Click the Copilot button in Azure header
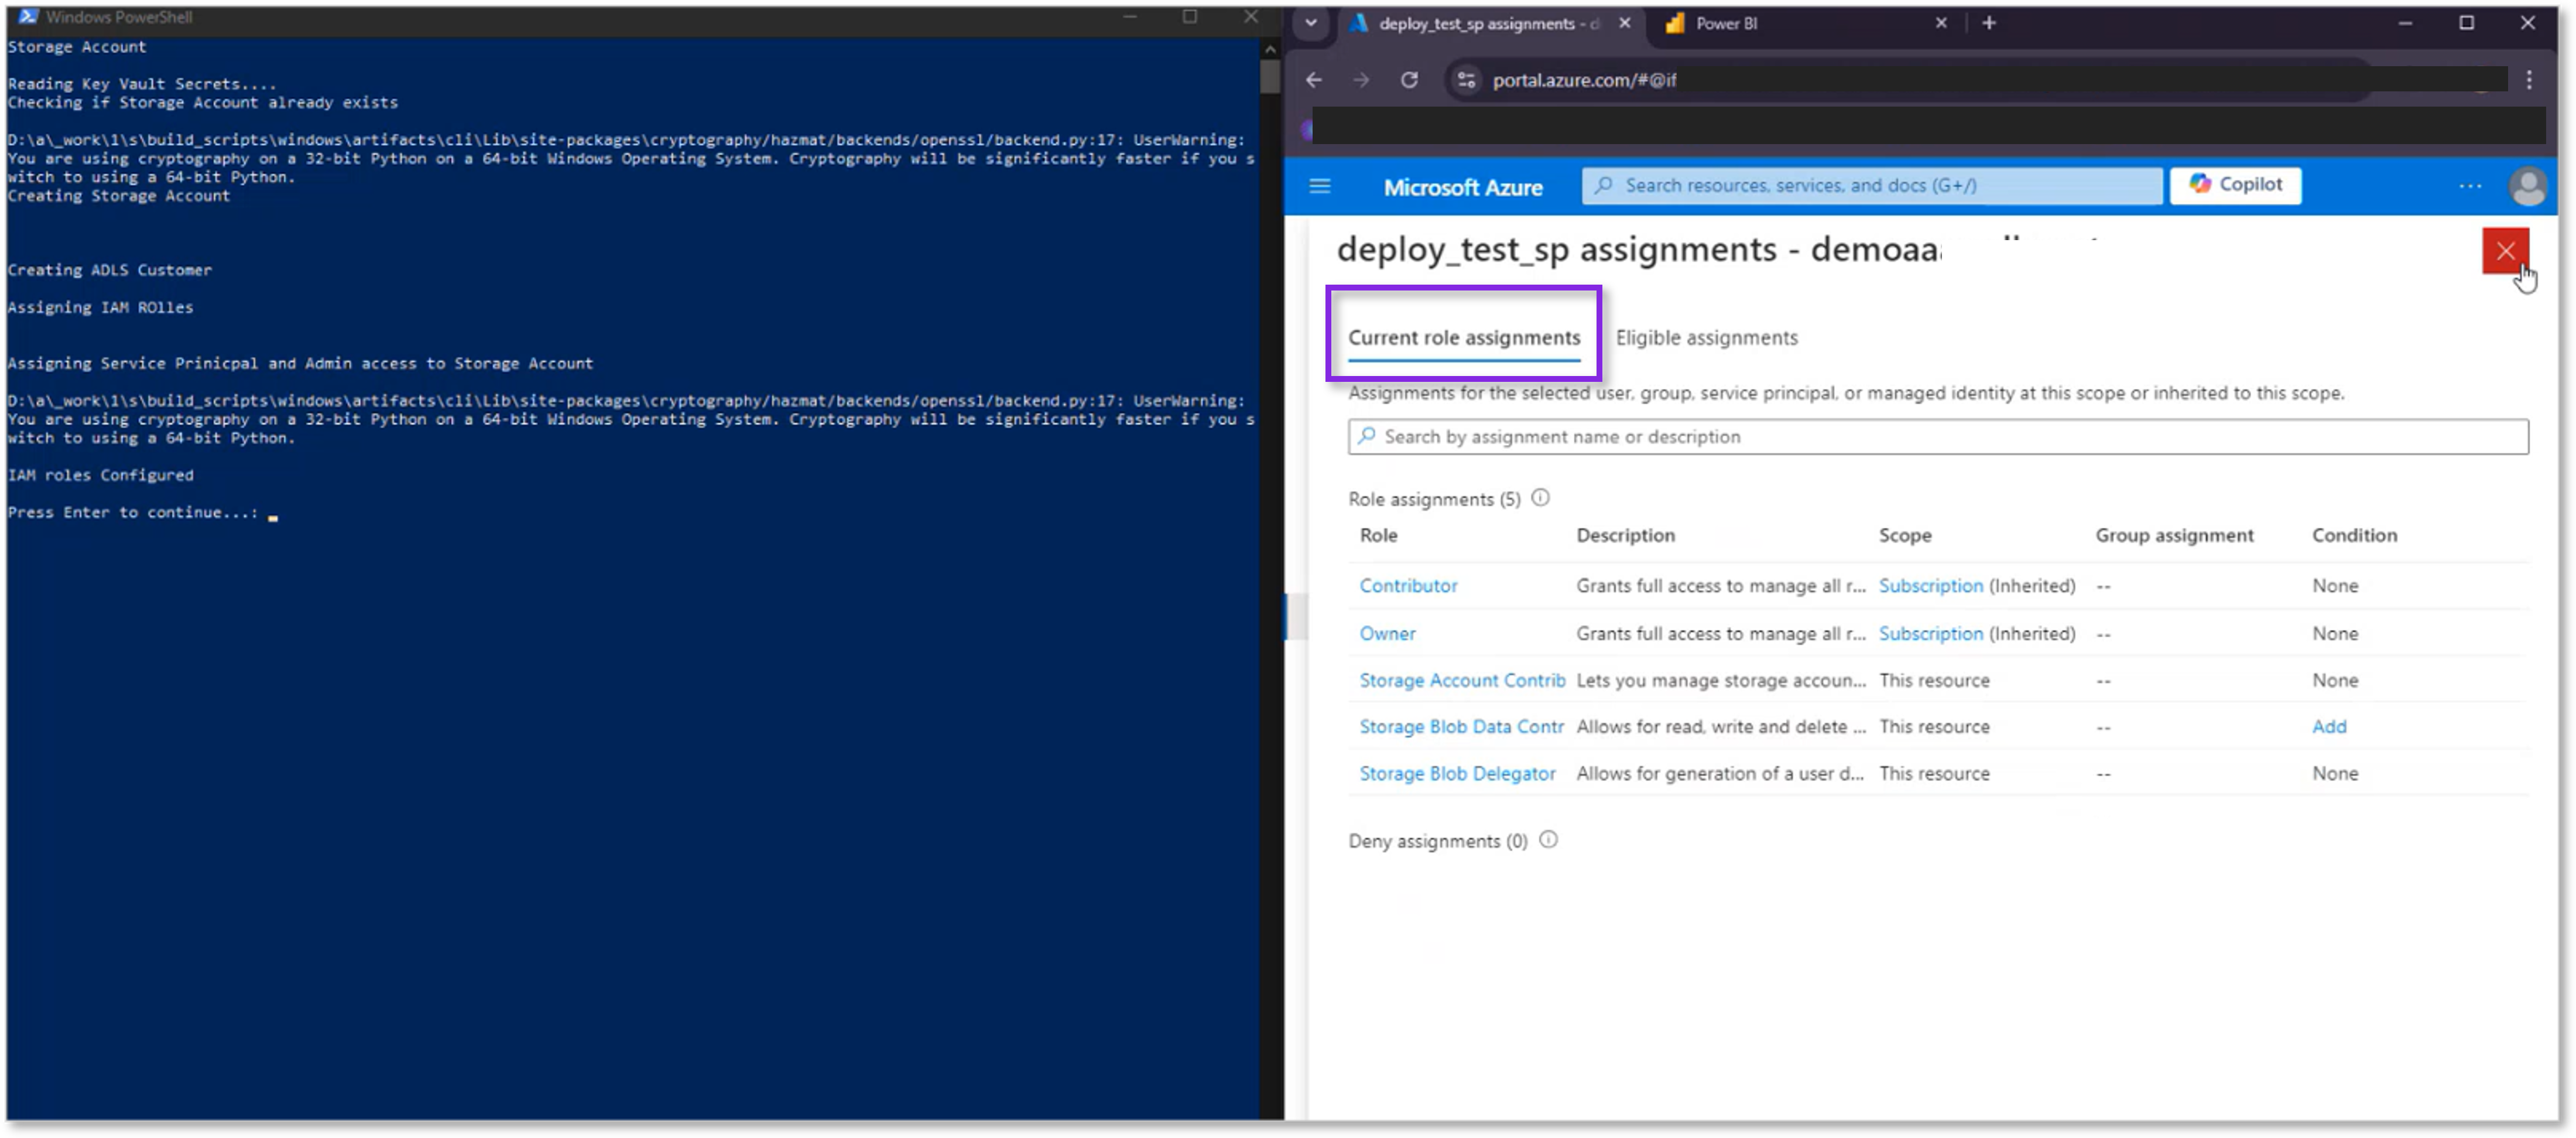 point(2235,185)
